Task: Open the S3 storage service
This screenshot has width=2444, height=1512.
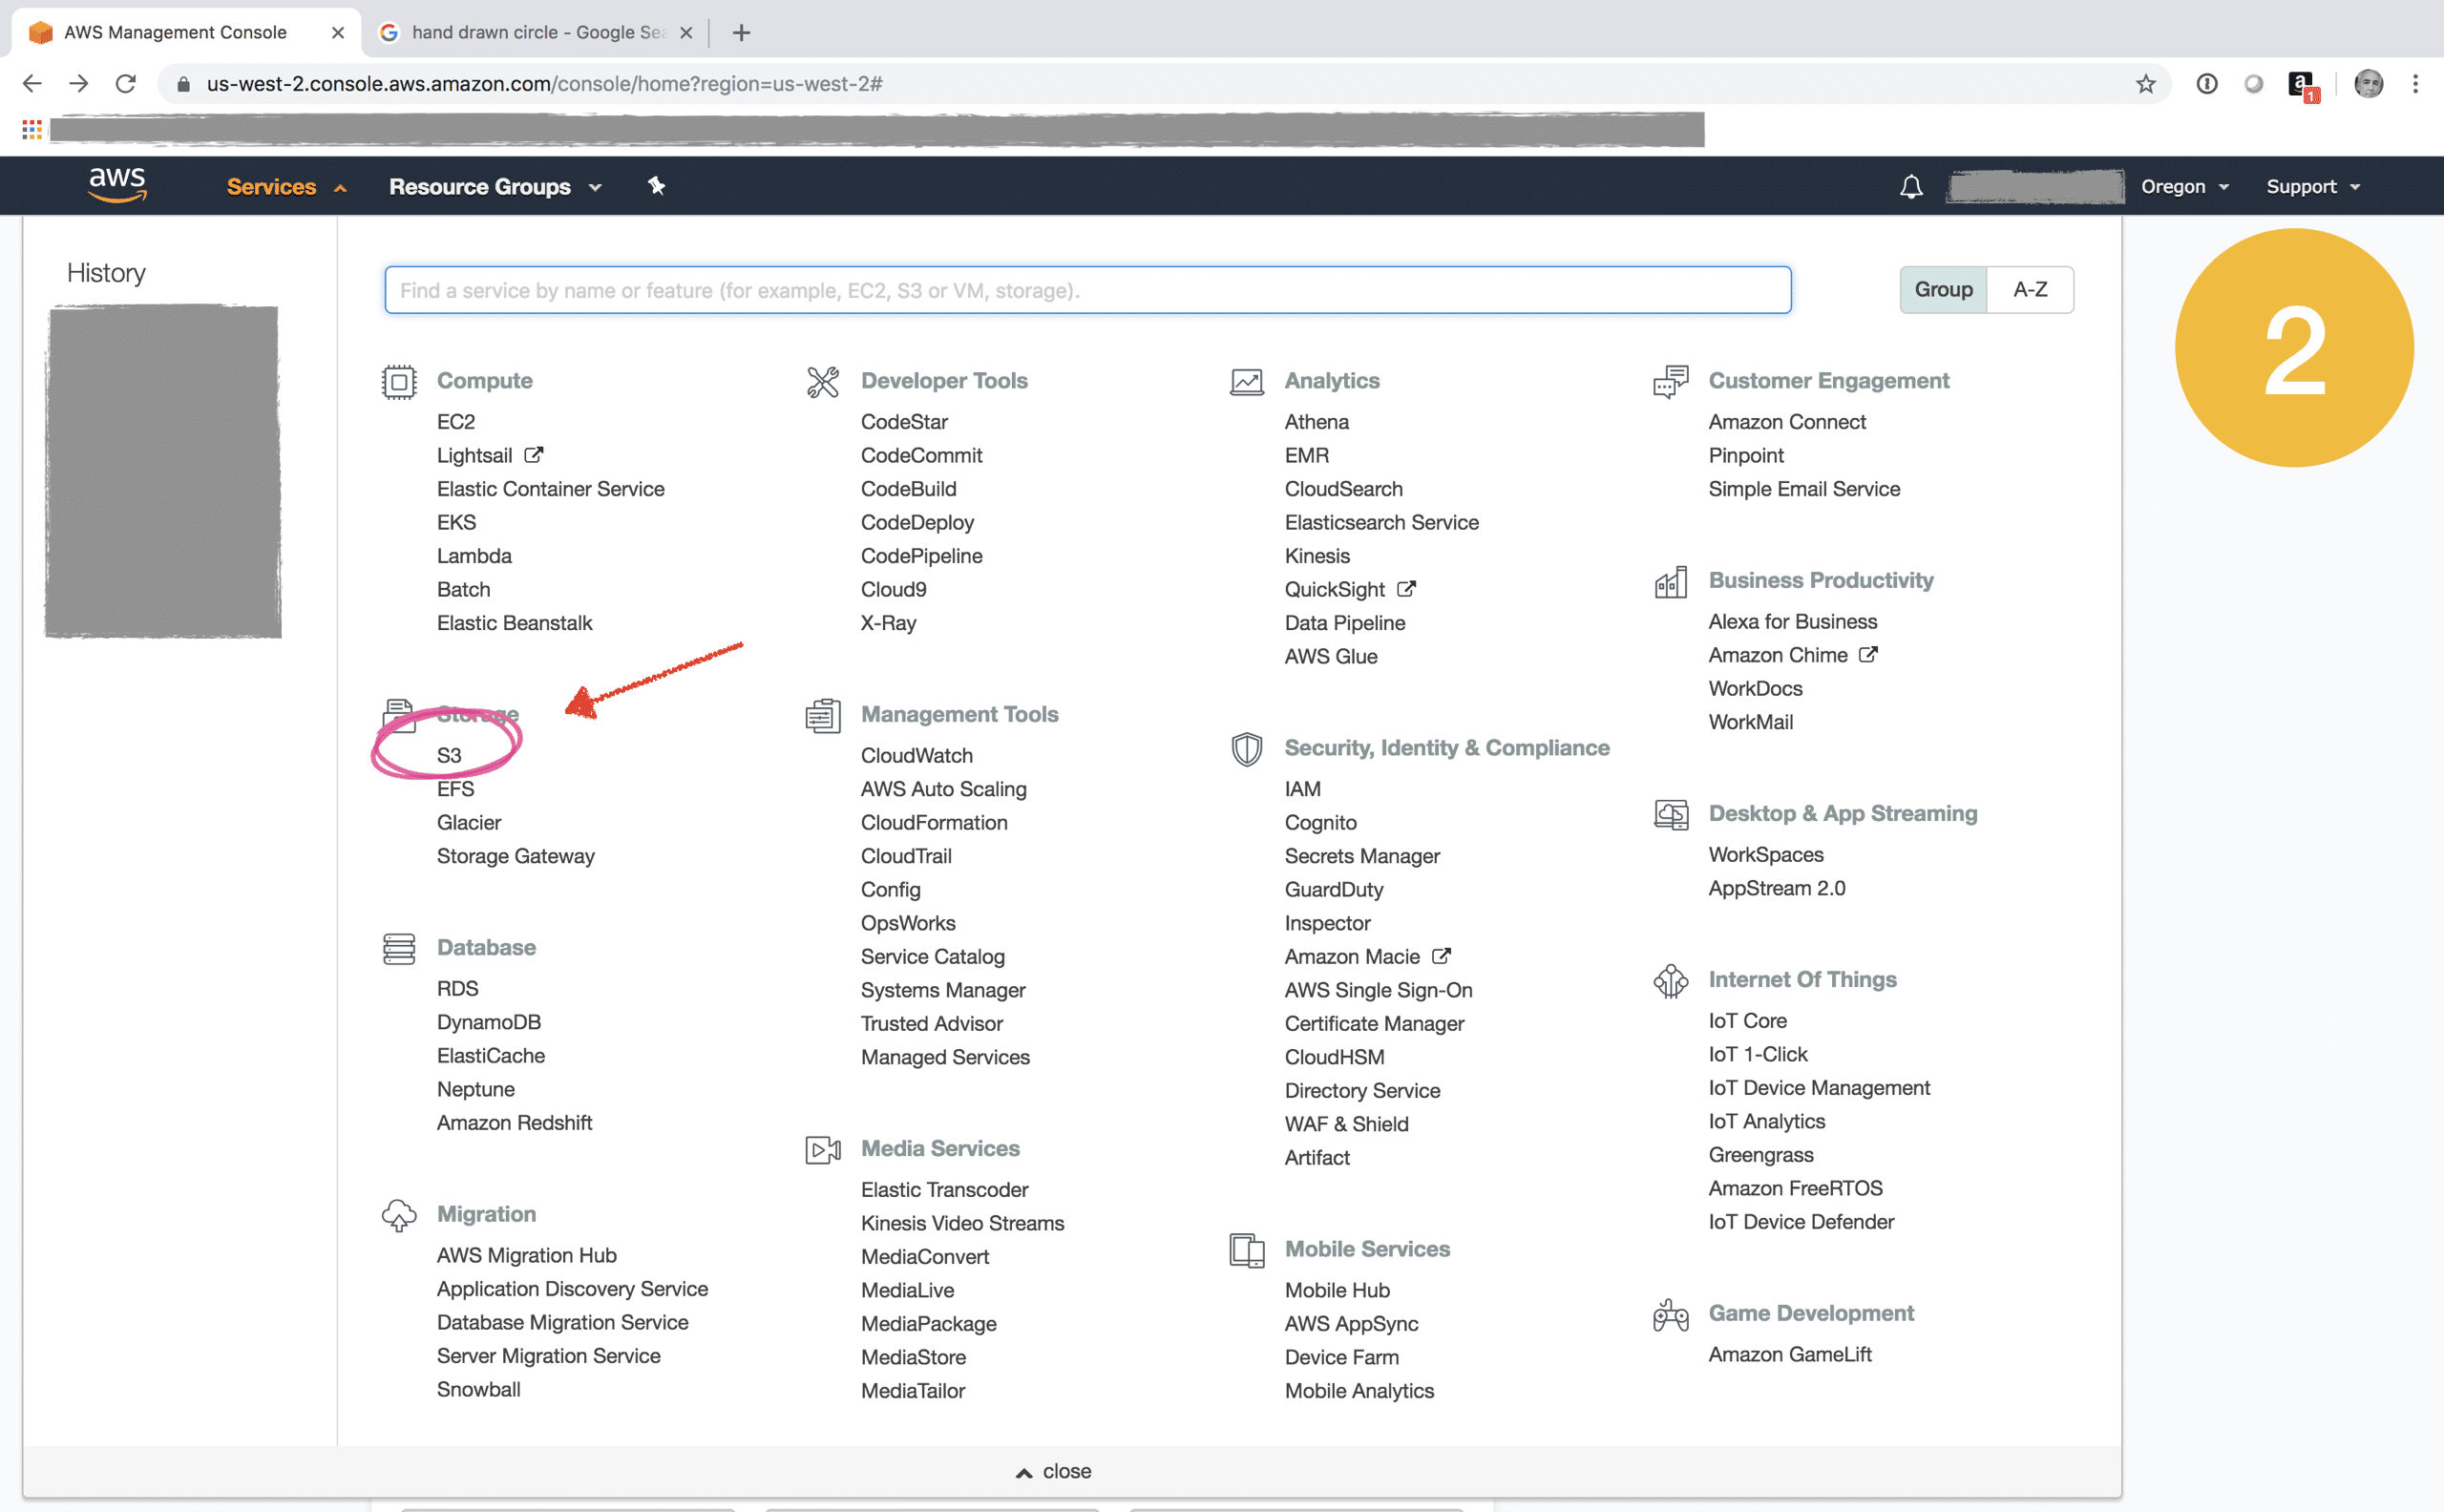Action: pyautogui.click(x=449, y=756)
